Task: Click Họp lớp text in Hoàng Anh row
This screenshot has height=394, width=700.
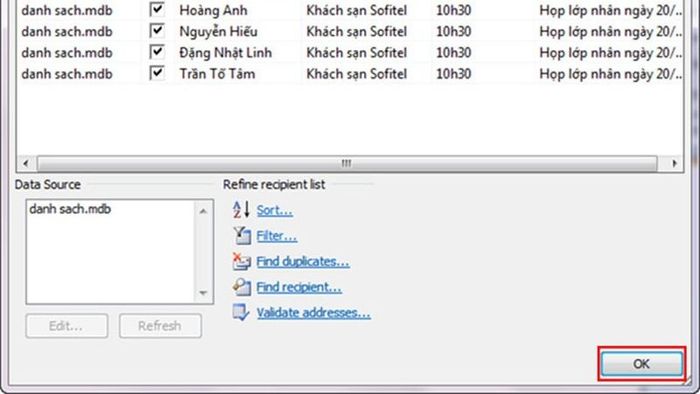Action: 610,10
